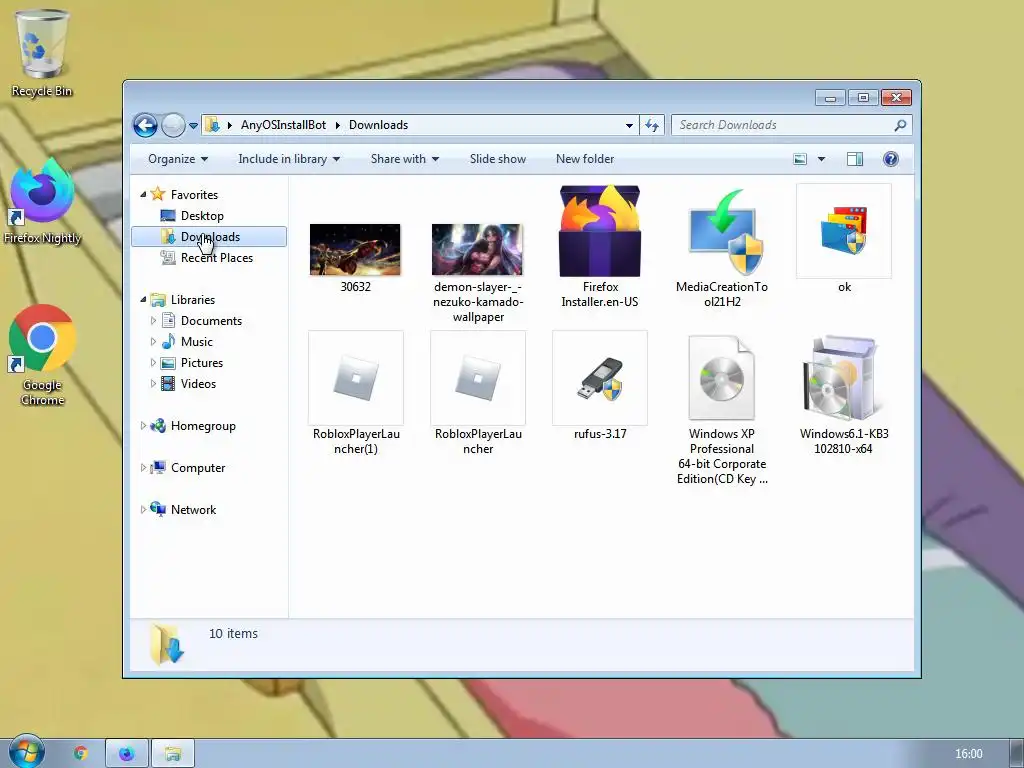This screenshot has width=1024, height=768.
Task: Open Desktop under Favorites
Action: 202,216
